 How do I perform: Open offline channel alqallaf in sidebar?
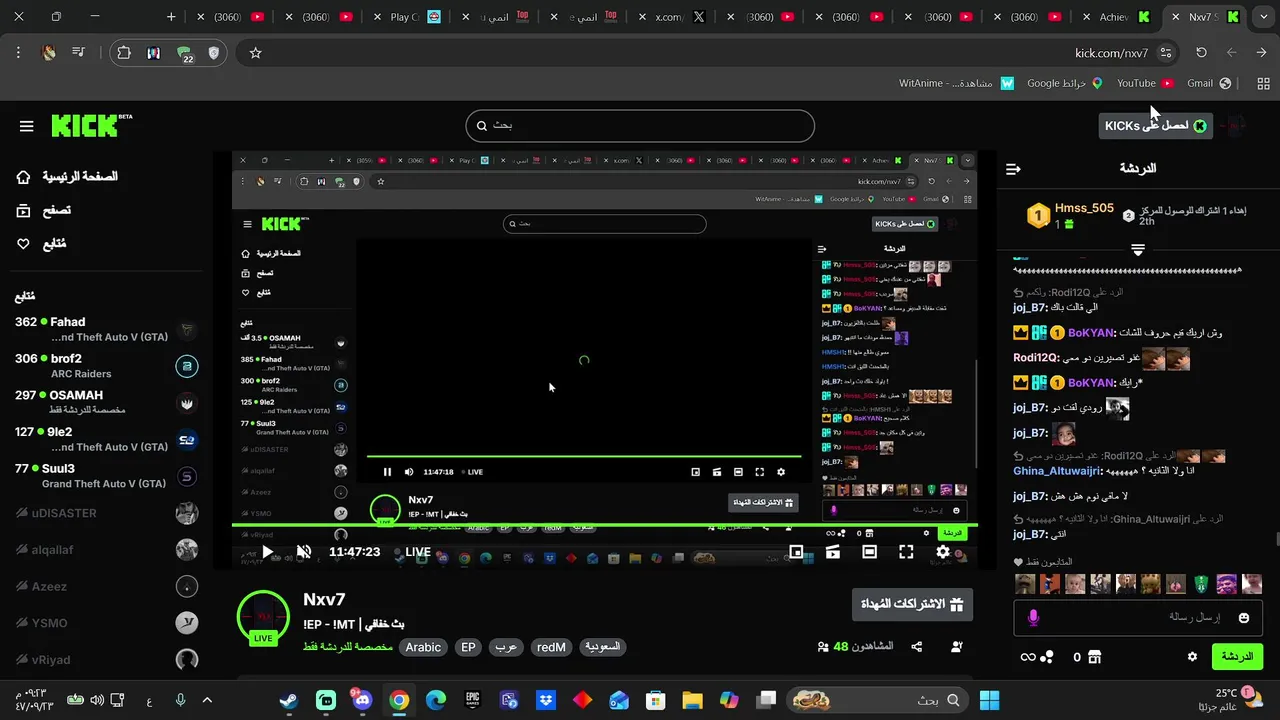pos(105,550)
